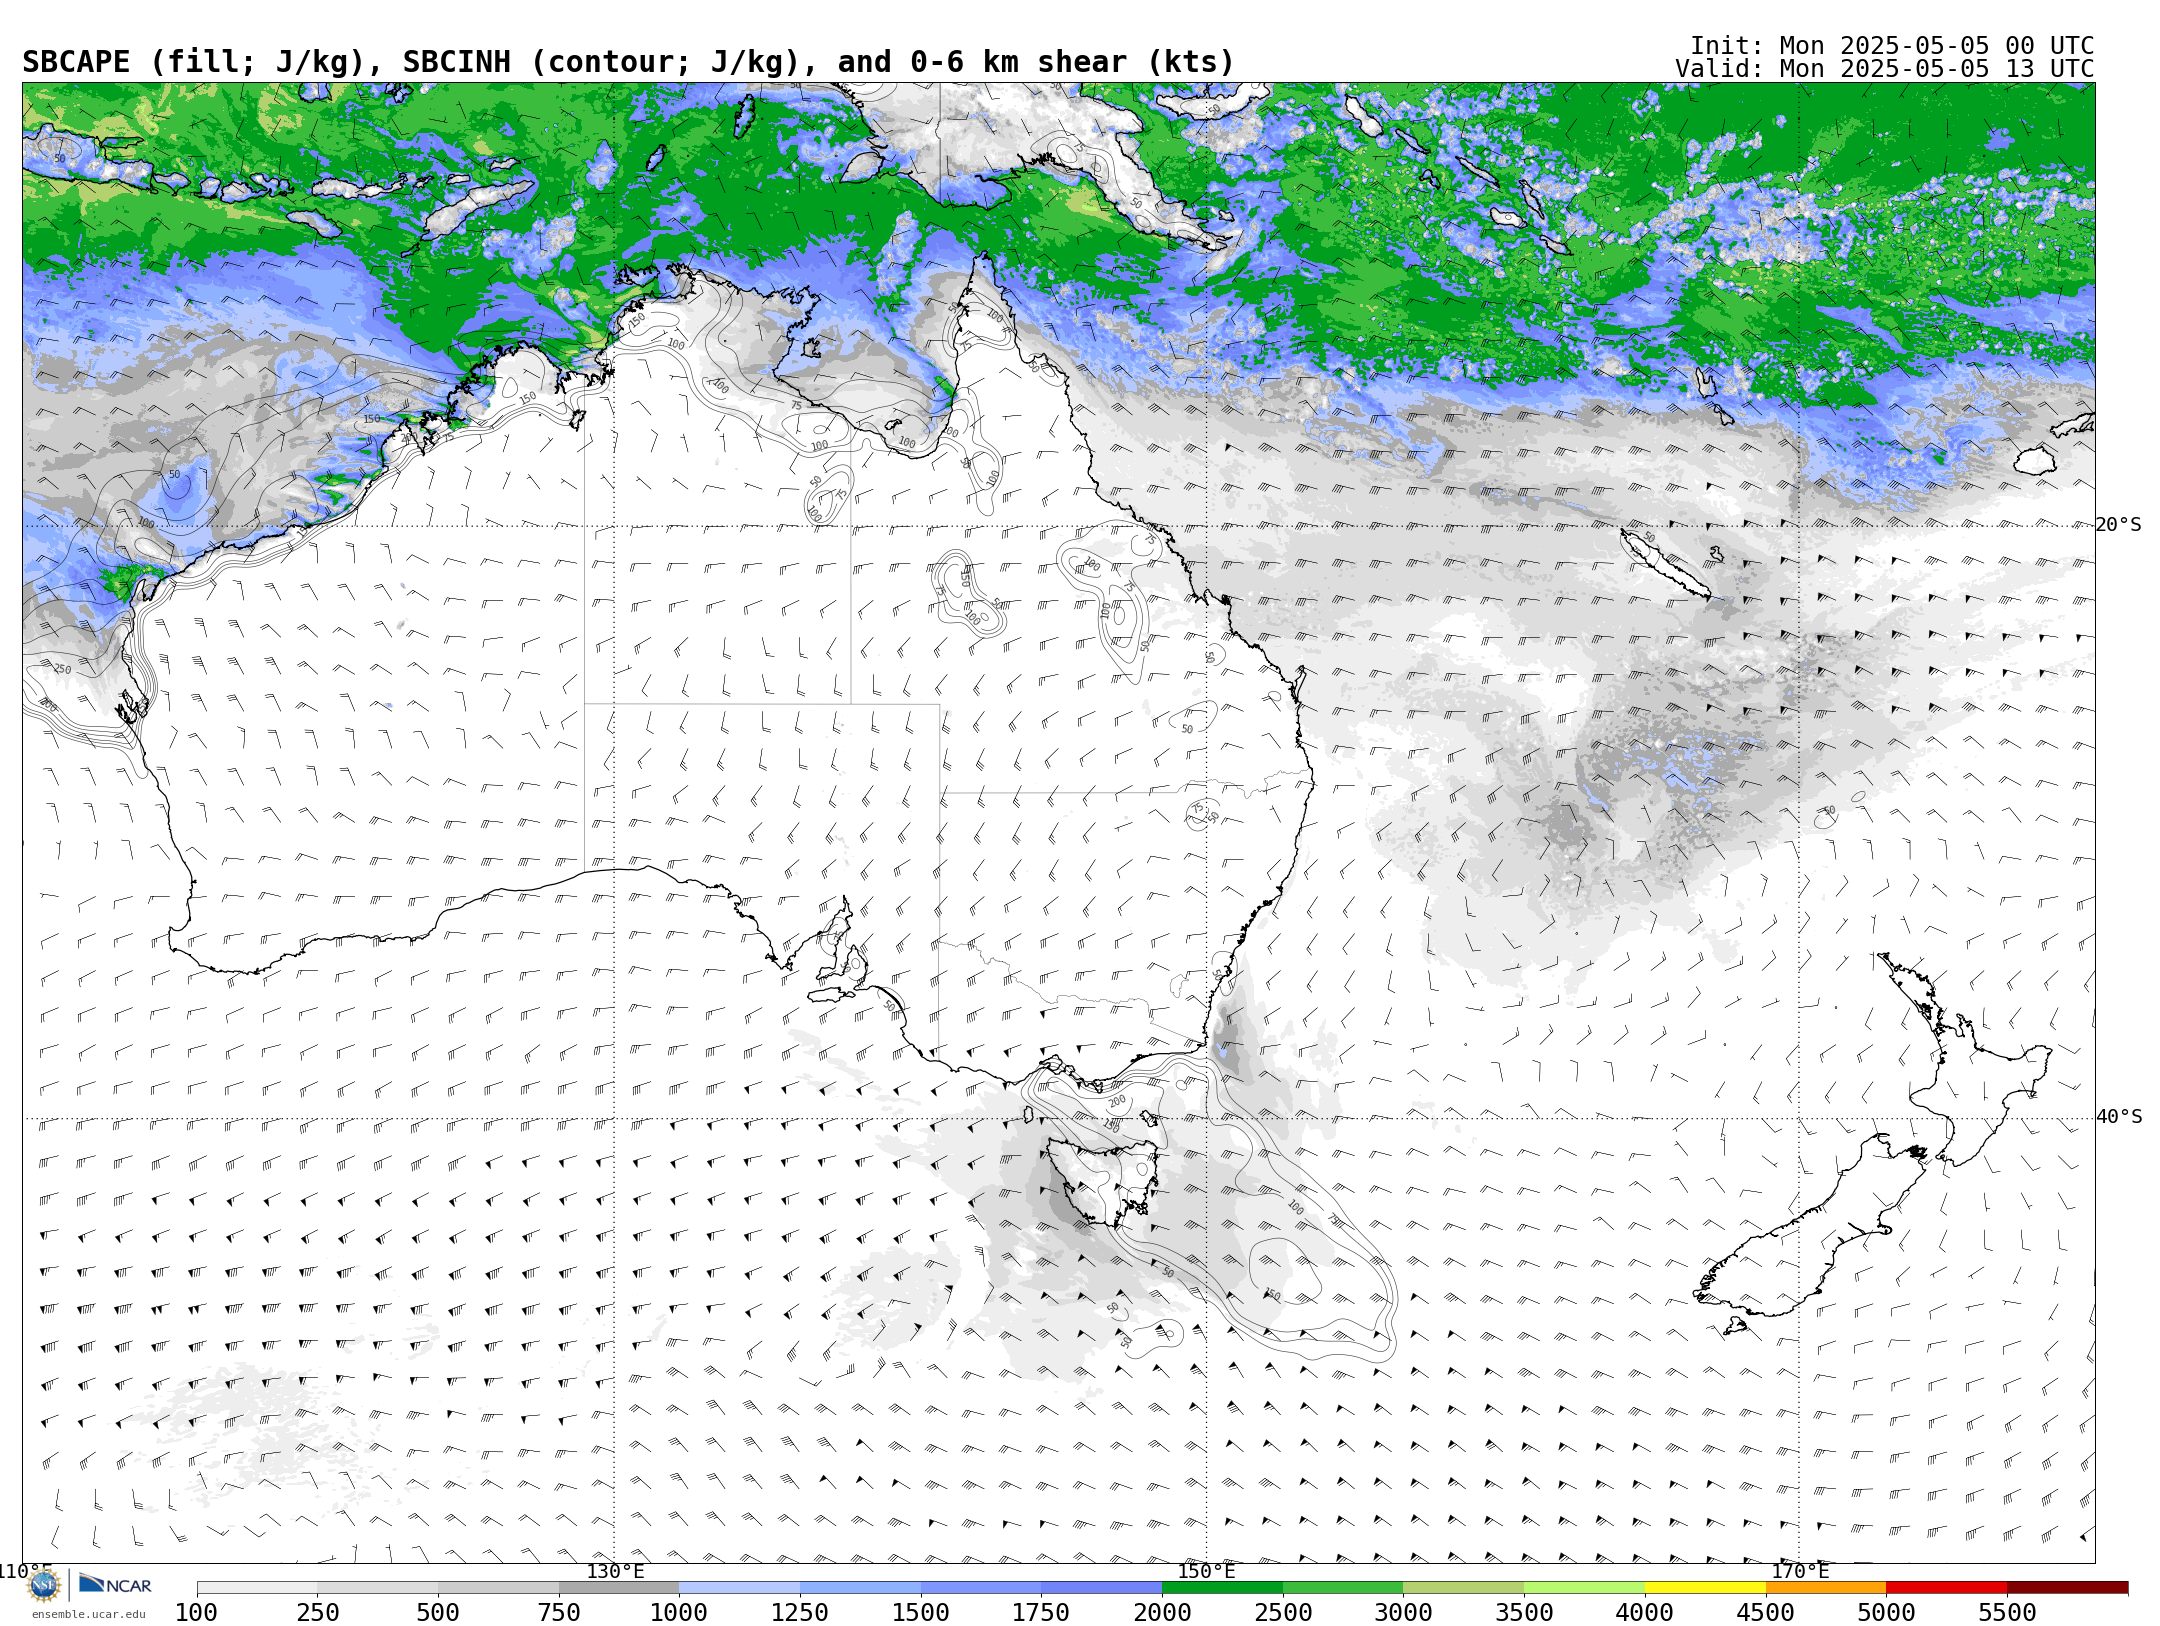This screenshot has height=1626, width=2160.
Task: Click the '750' colorbar tick label
Action: point(559,1613)
